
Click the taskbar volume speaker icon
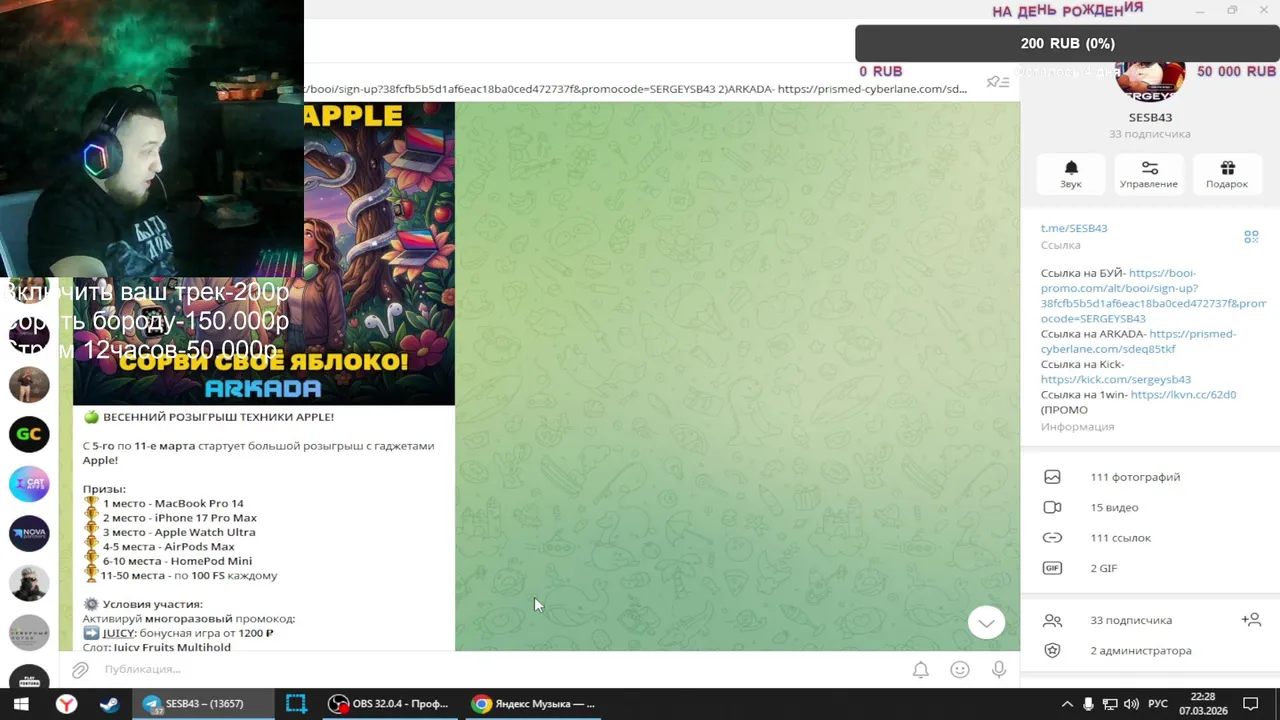tap(1131, 704)
